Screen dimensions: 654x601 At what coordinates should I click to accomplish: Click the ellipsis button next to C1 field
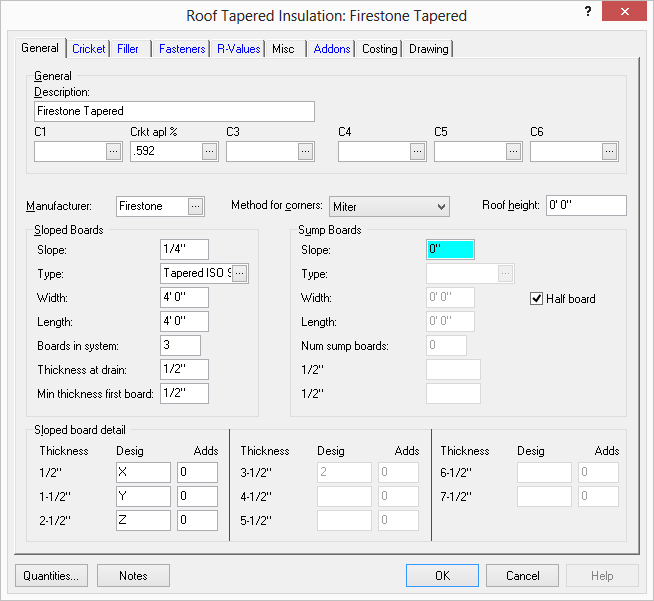113,151
